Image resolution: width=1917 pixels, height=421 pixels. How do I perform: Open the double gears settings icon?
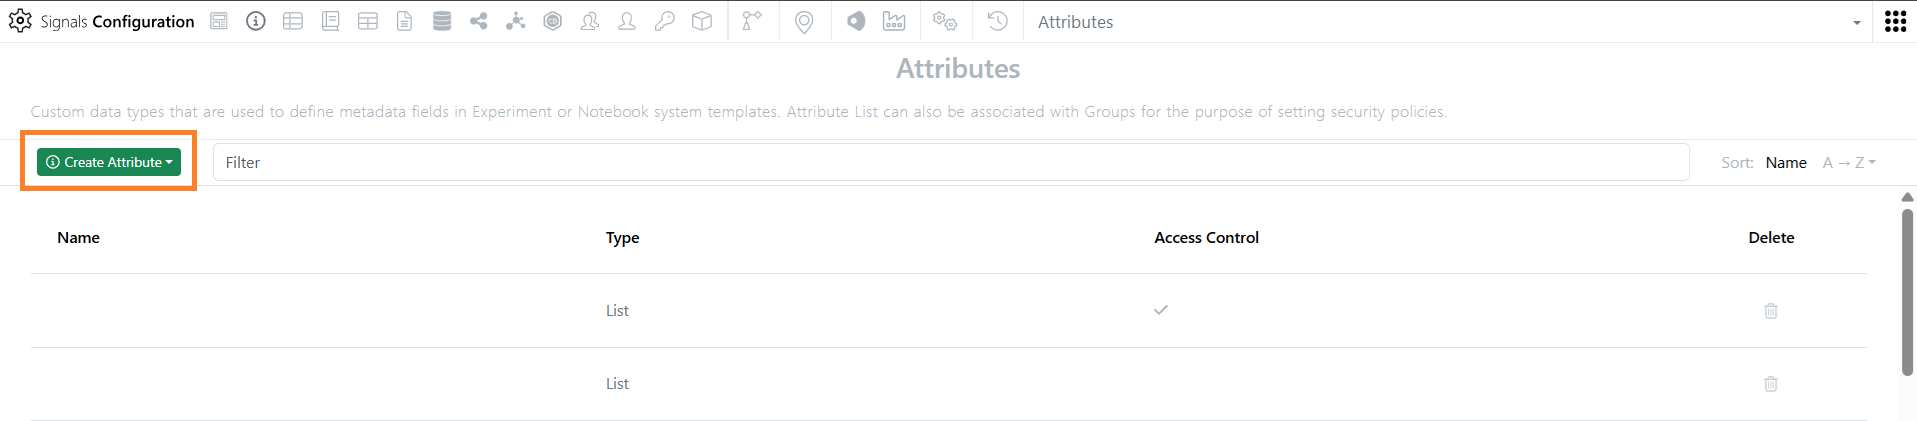tap(945, 21)
